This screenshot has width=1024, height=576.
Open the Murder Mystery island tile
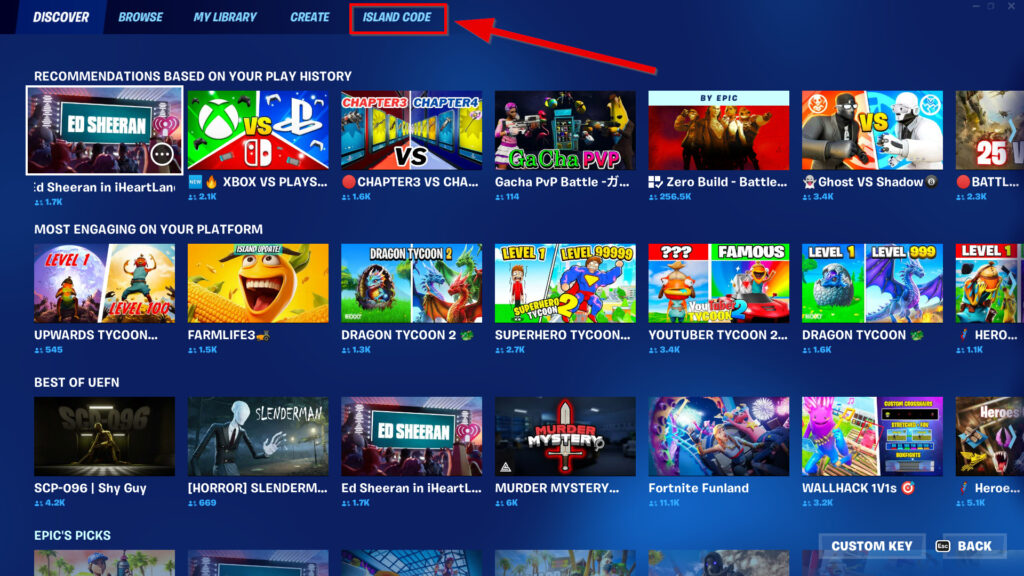coord(565,436)
